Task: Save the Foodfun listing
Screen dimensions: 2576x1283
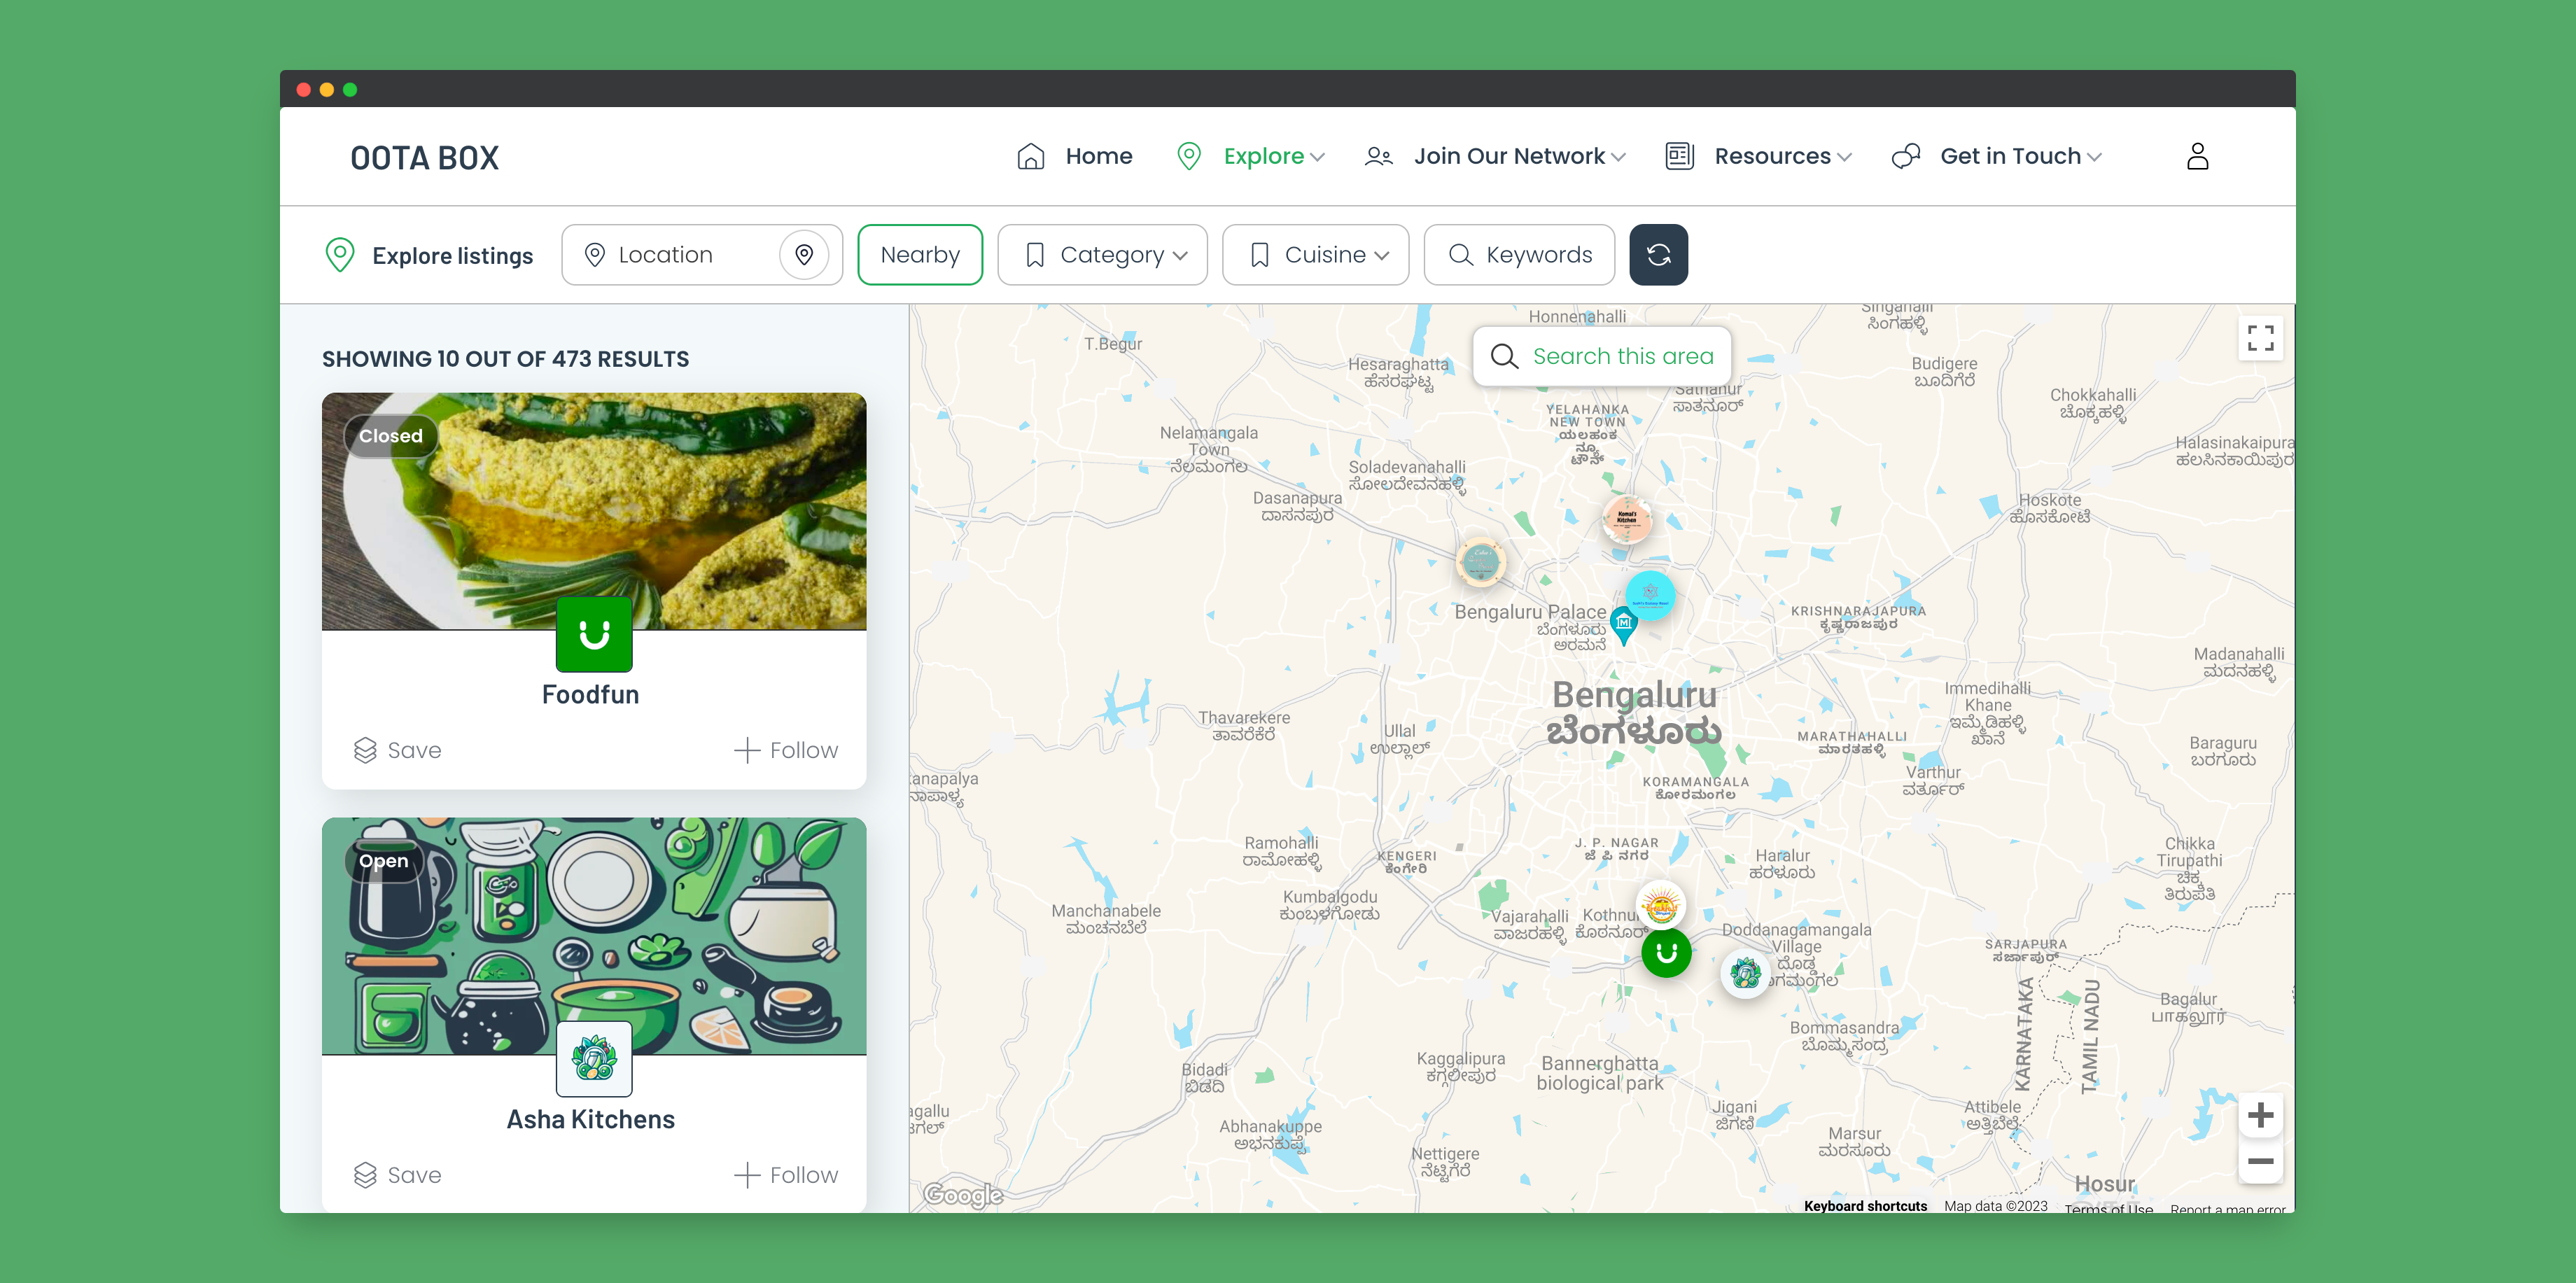Action: click(397, 750)
